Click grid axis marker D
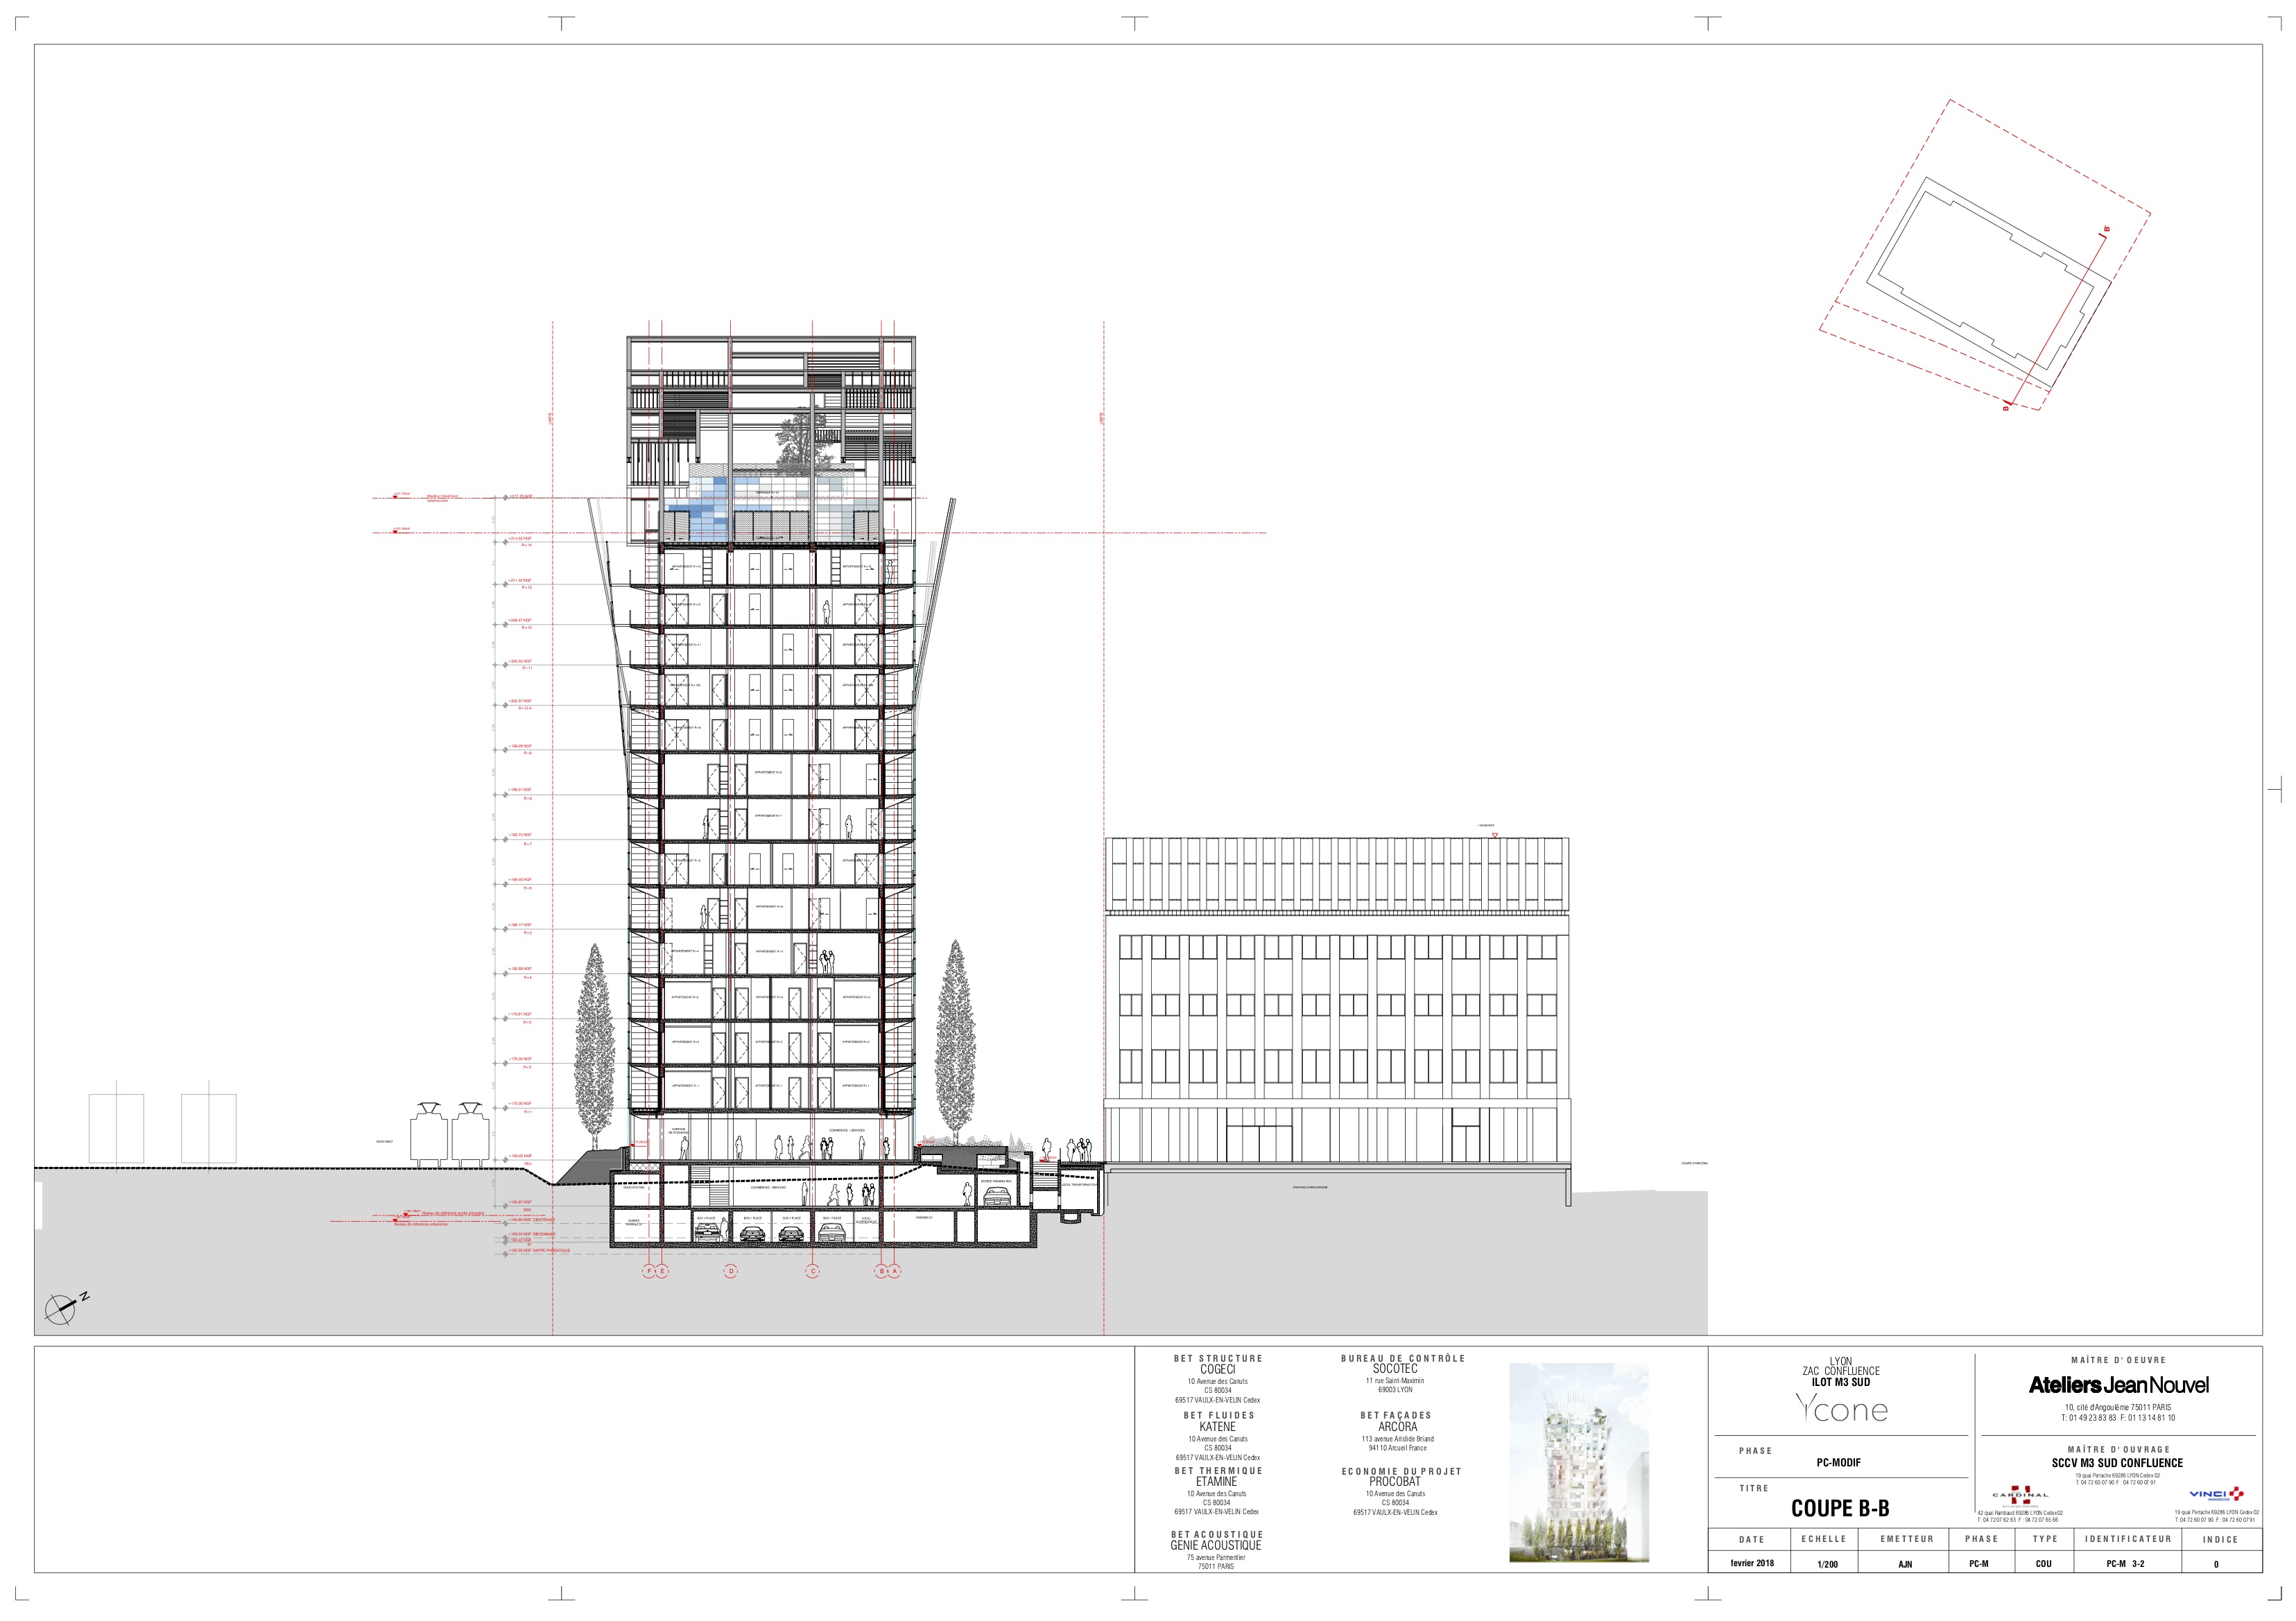This screenshot has width=2296, height=1621. point(731,1272)
